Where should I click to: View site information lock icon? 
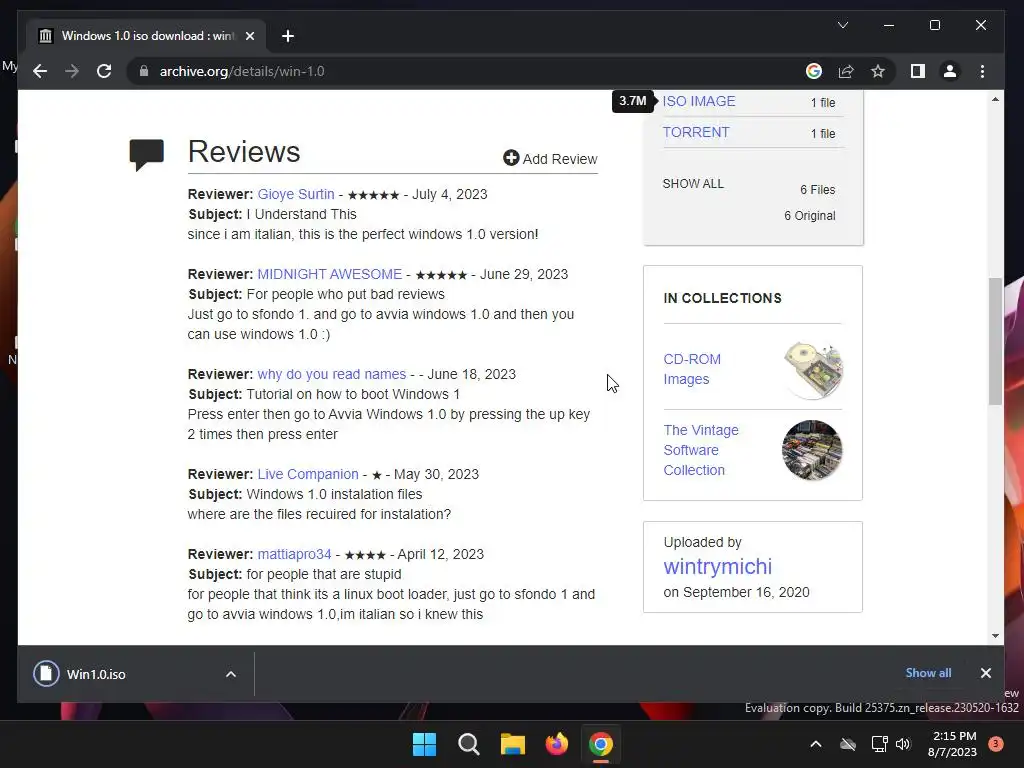click(x=144, y=71)
